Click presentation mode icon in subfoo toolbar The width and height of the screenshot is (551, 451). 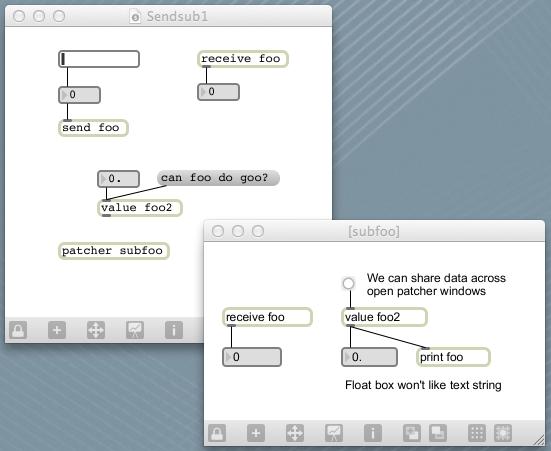tap(334, 433)
